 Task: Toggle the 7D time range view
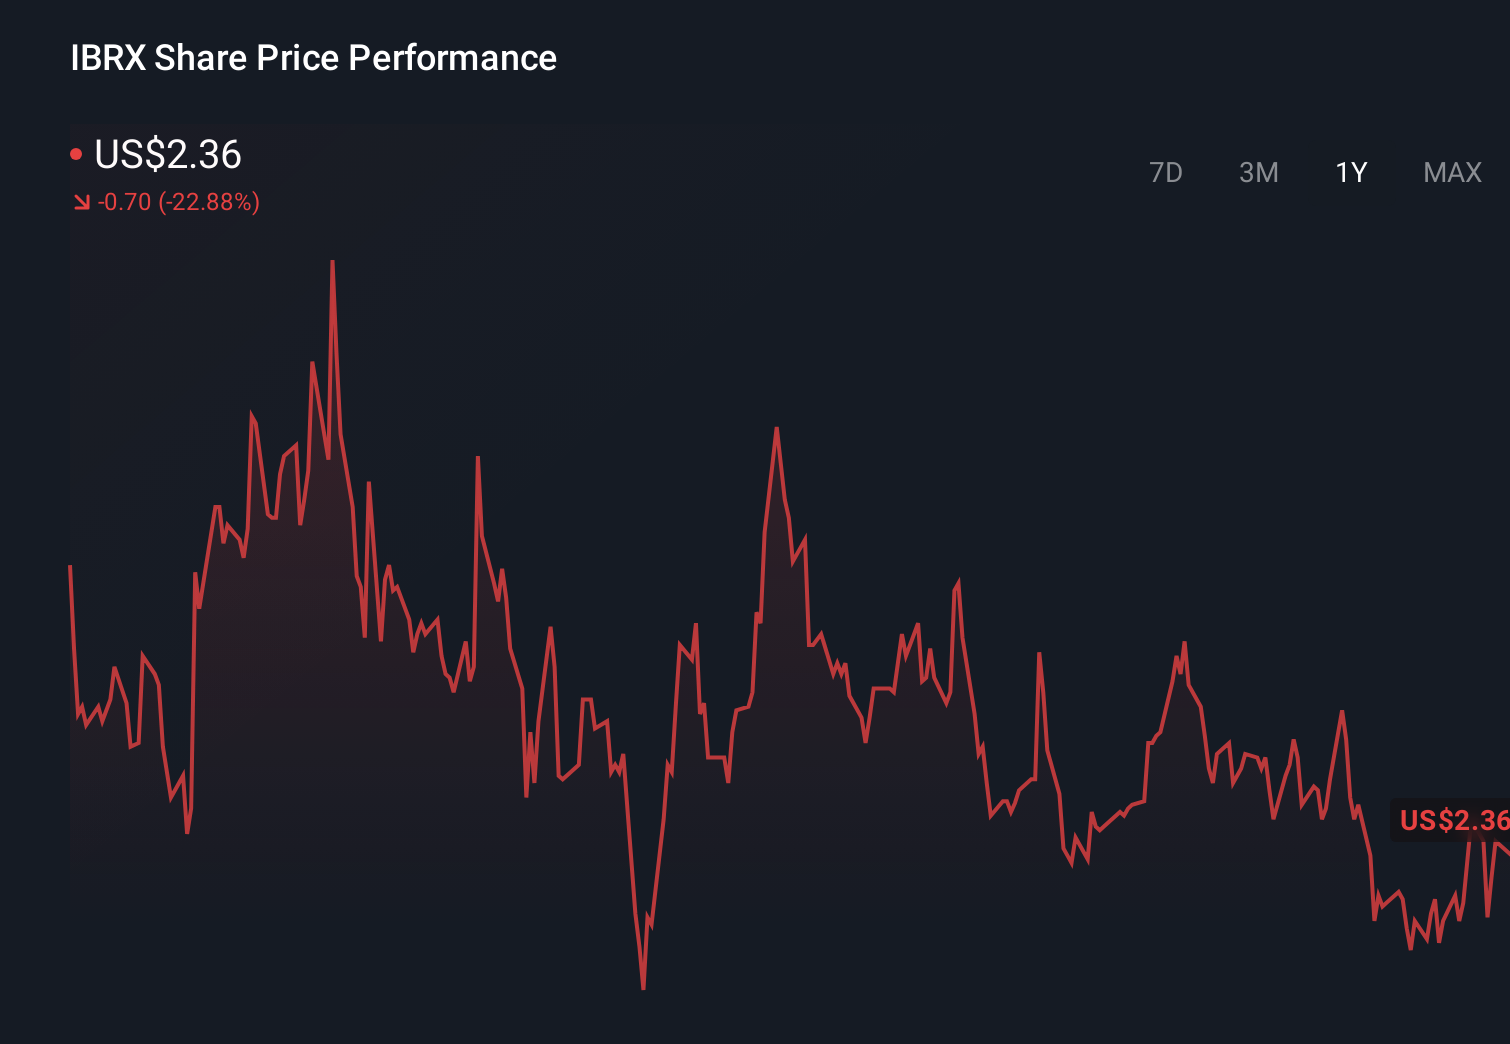pyautogui.click(x=1167, y=172)
